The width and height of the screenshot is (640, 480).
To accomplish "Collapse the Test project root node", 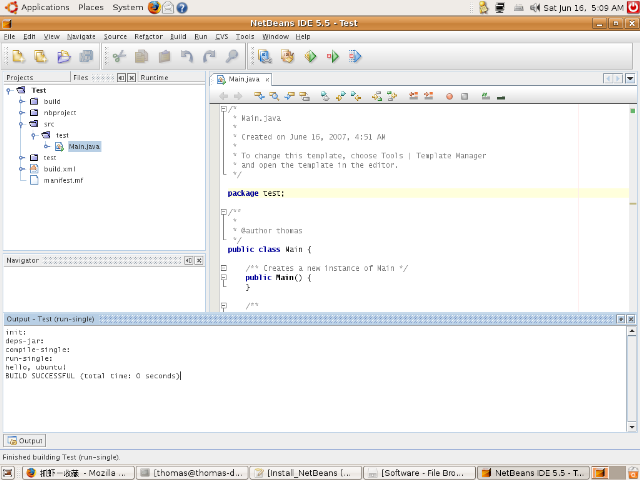I will click(9, 91).
